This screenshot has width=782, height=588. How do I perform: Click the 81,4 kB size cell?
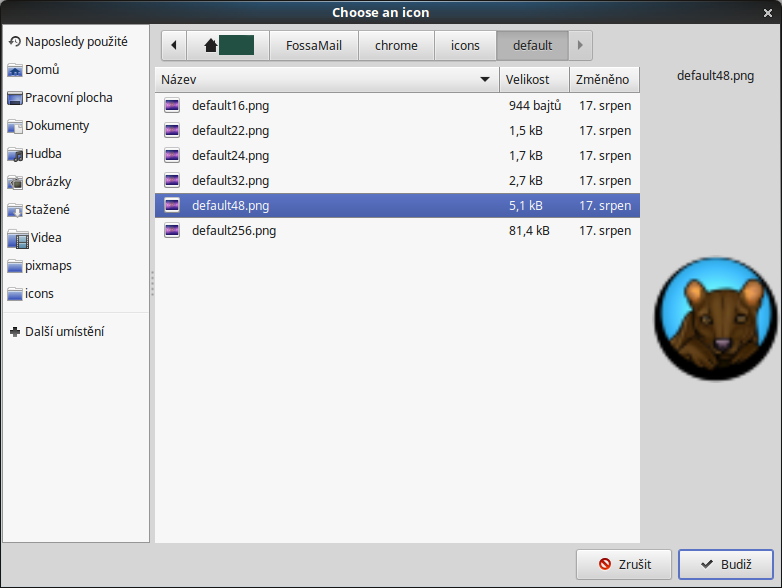(x=529, y=230)
